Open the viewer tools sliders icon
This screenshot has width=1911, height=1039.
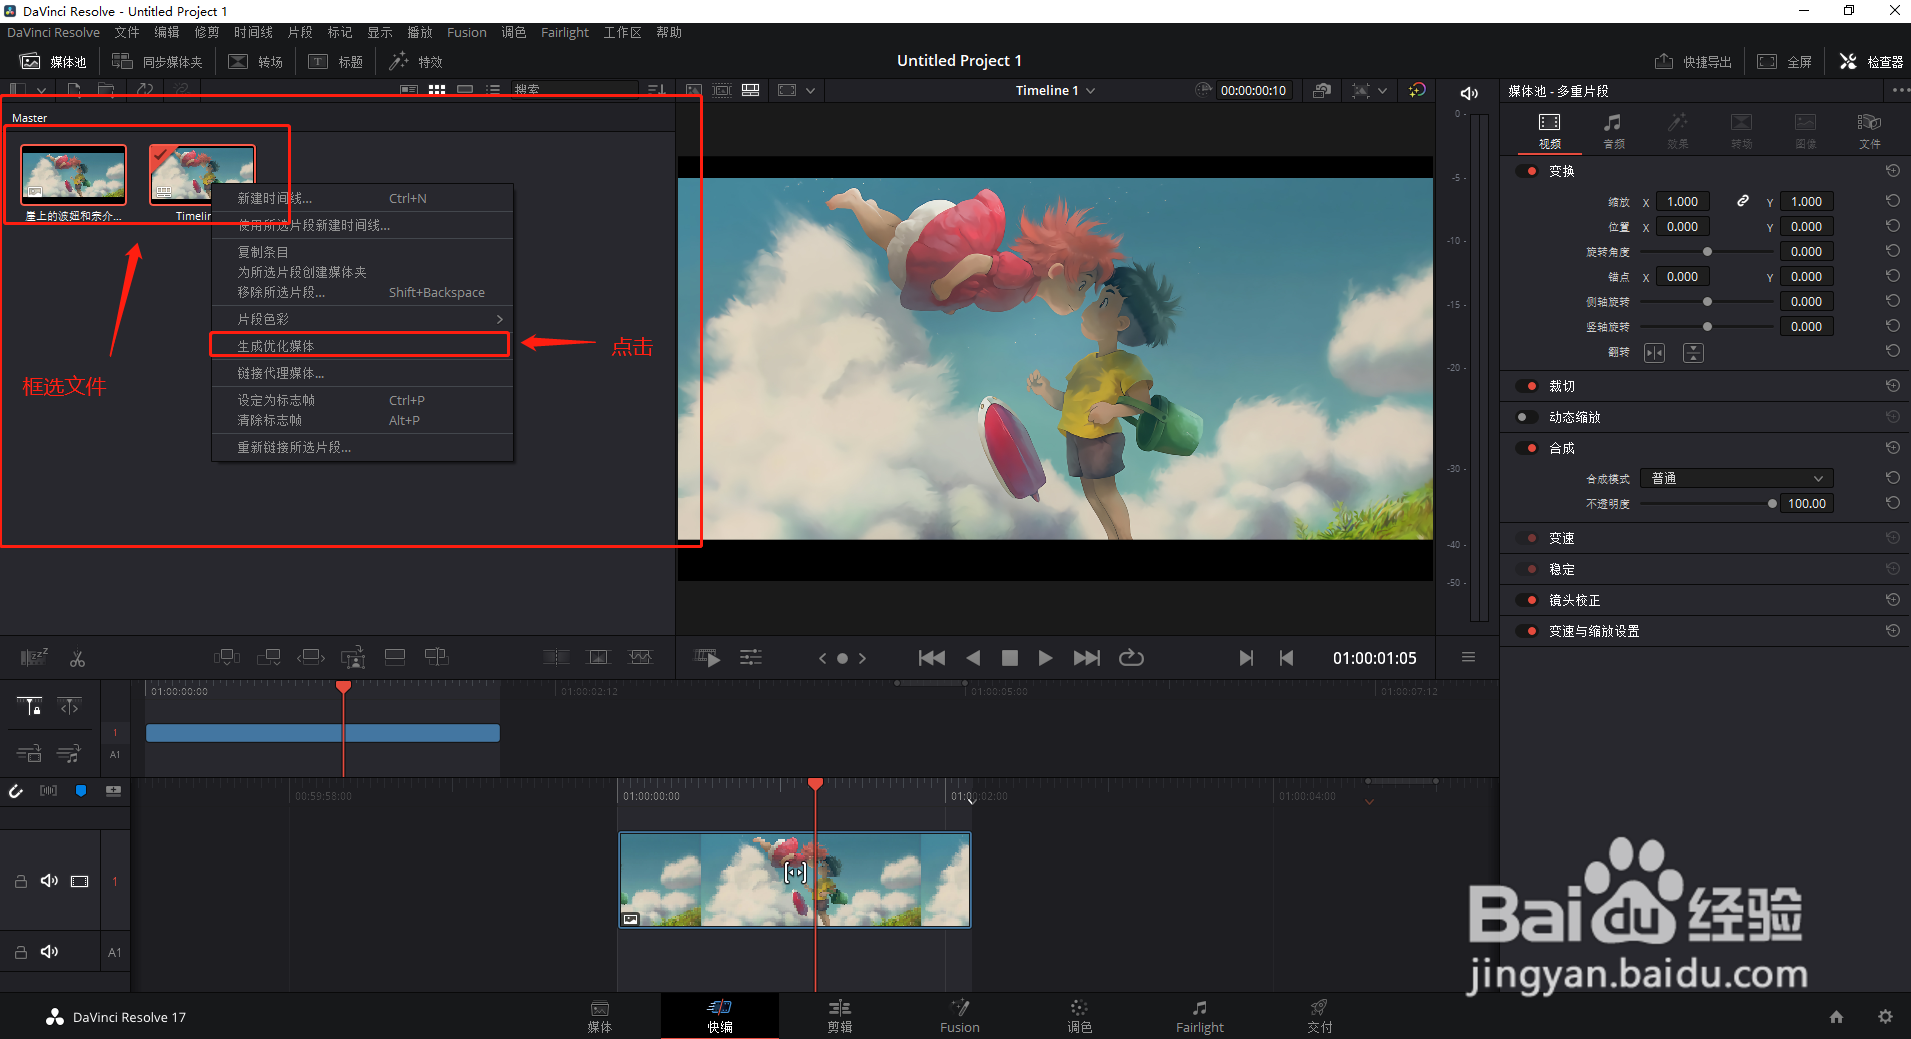750,658
